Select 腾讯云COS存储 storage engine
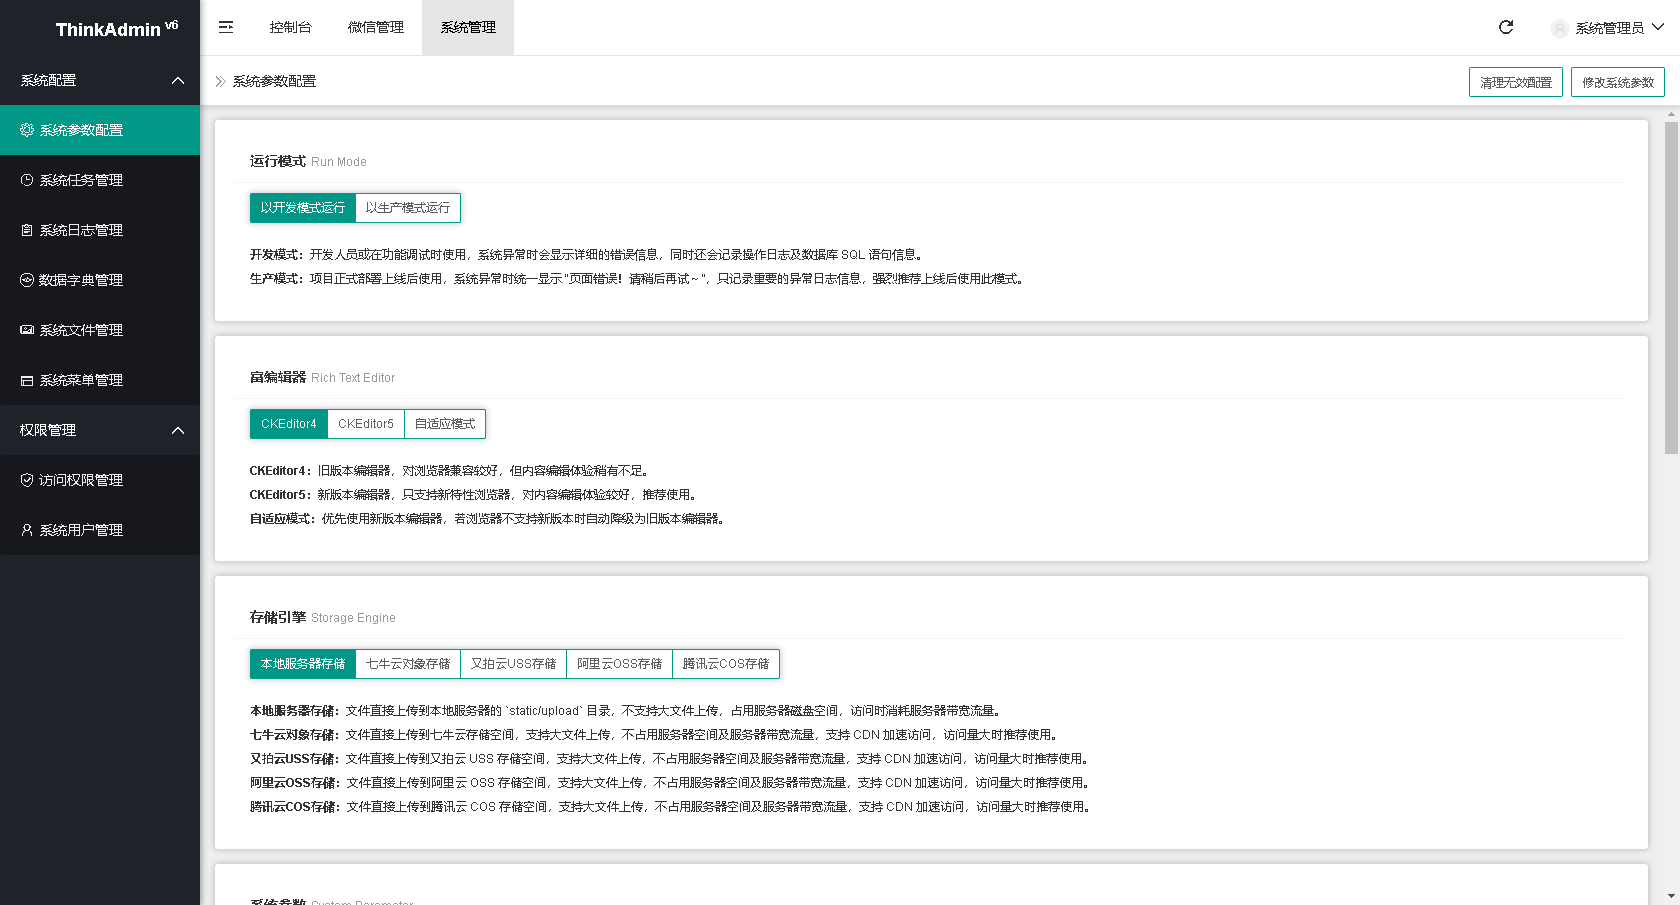Screen dimensions: 1680x905 tap(726, 664)
